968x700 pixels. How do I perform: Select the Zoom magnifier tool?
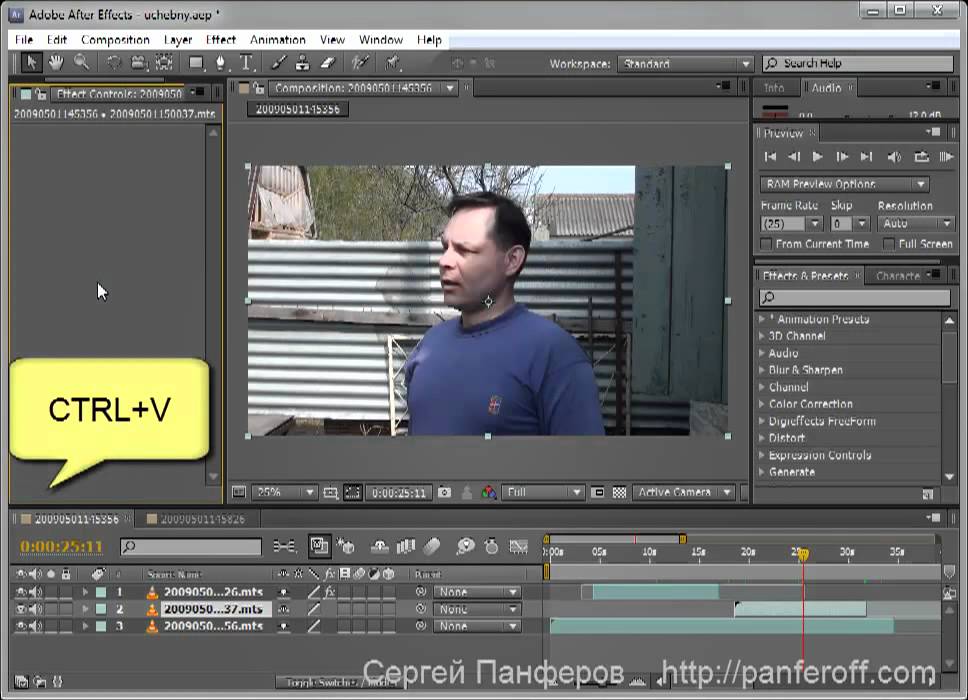coord(81,63)
